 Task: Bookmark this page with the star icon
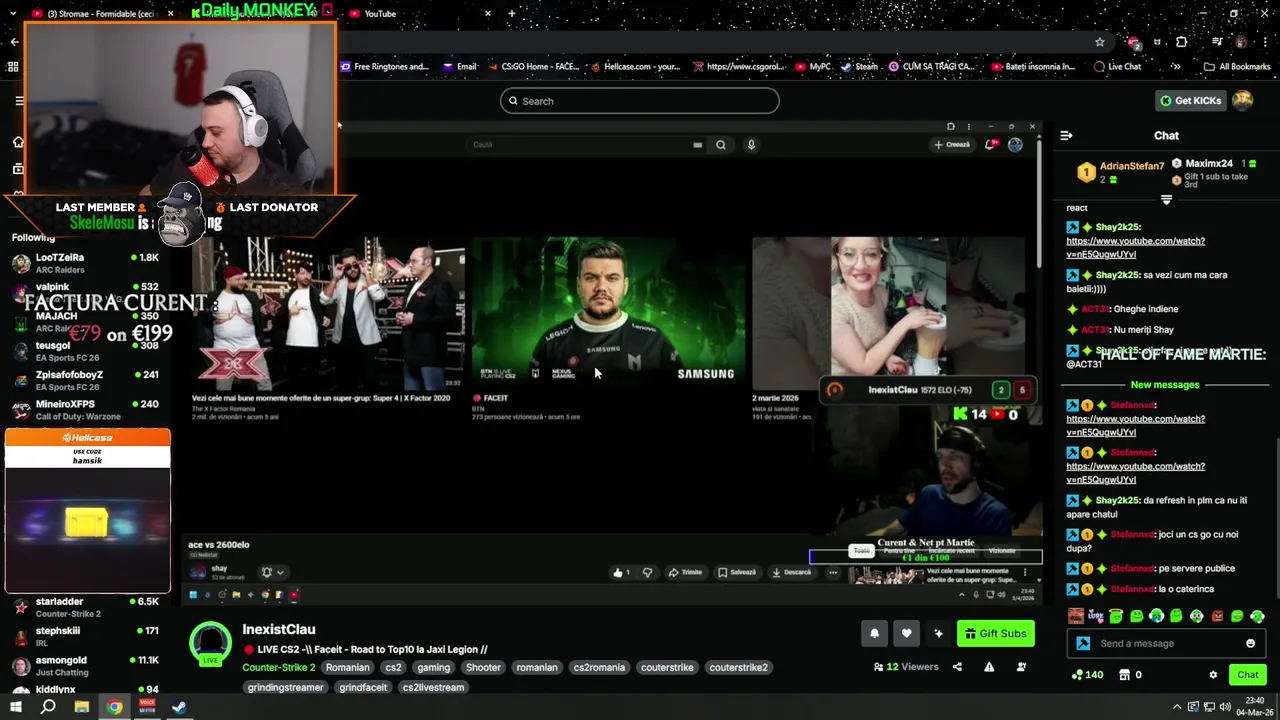coord(1100,42)
